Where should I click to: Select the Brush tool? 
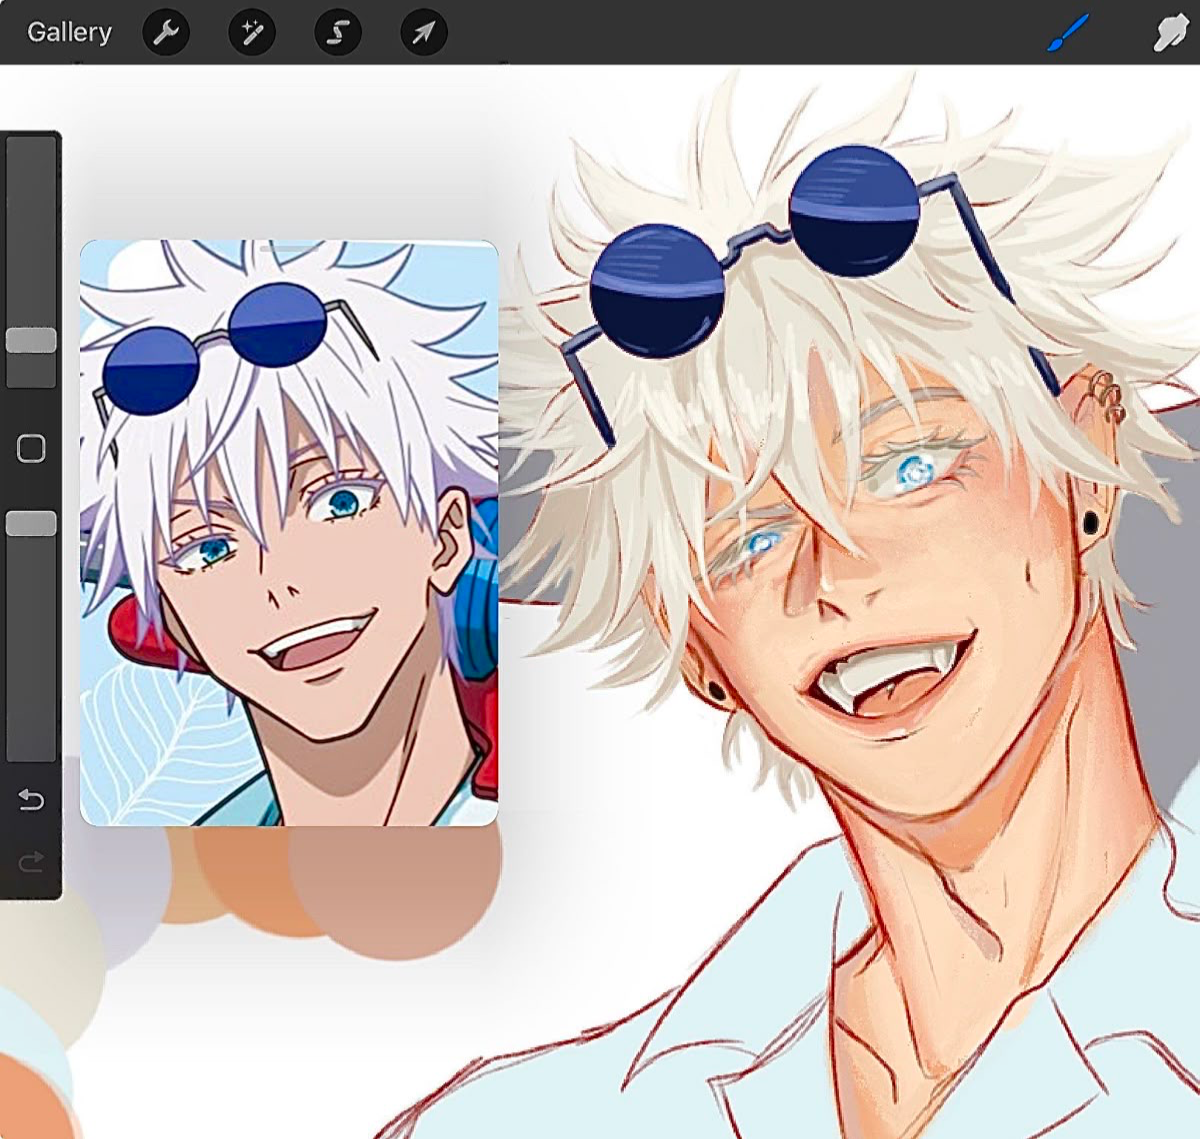pos(1068,33)
